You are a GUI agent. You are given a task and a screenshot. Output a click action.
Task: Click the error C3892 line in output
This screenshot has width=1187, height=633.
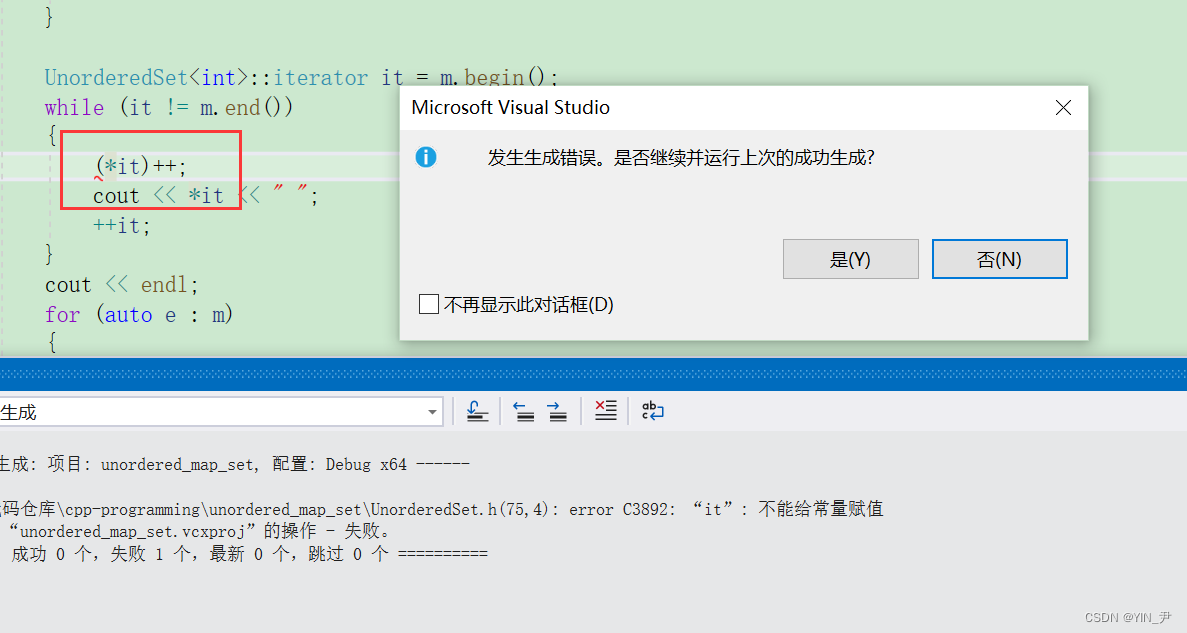(x=441, y=509)
